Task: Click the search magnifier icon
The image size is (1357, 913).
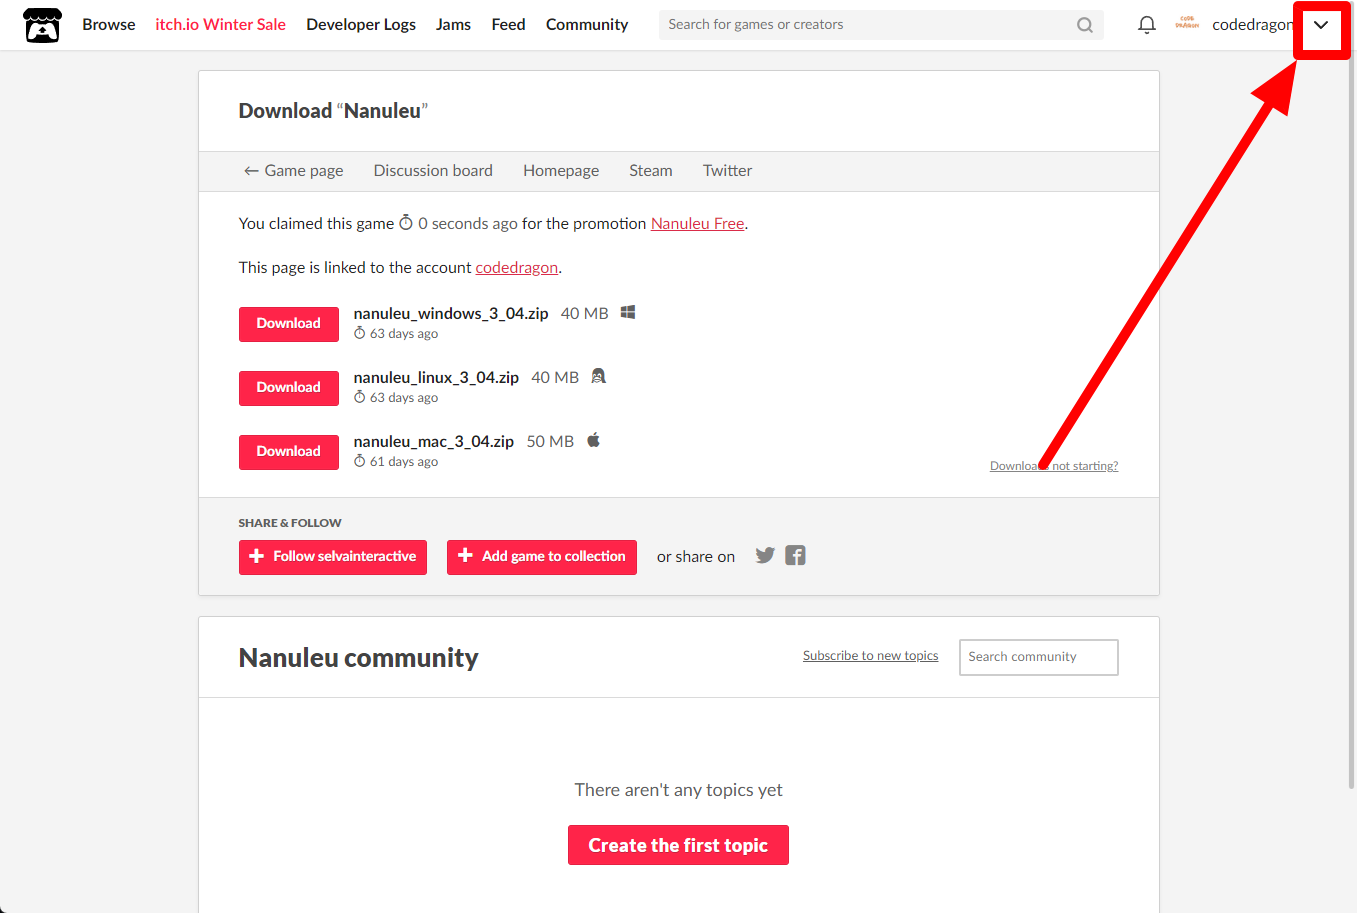Action: tap(1085, 25)
